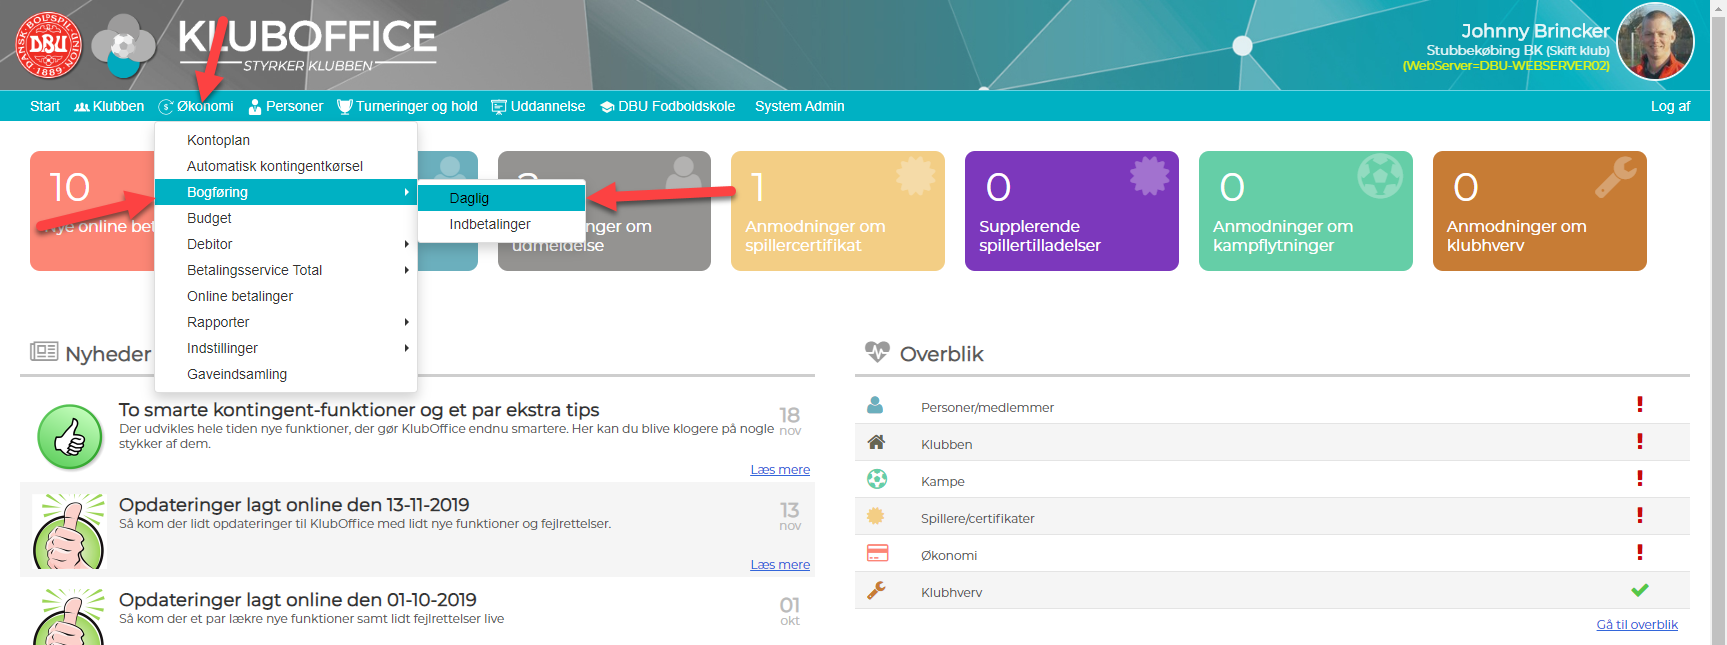Select Daglig from Bogføring submenu
The width and height of the screenshot is (1727, 645).
(469, 198)
